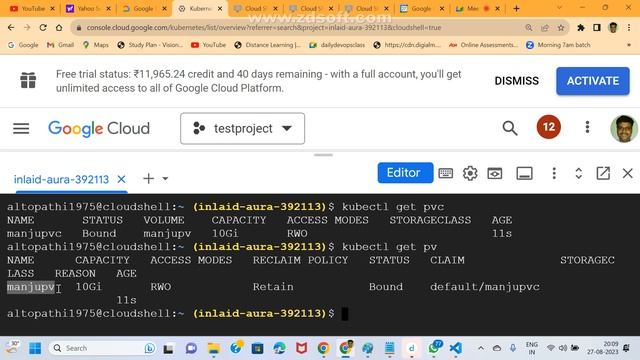Add a new Cloud Shell terminal tab
This screenshot has width=640, height=360.
(149, 178)
